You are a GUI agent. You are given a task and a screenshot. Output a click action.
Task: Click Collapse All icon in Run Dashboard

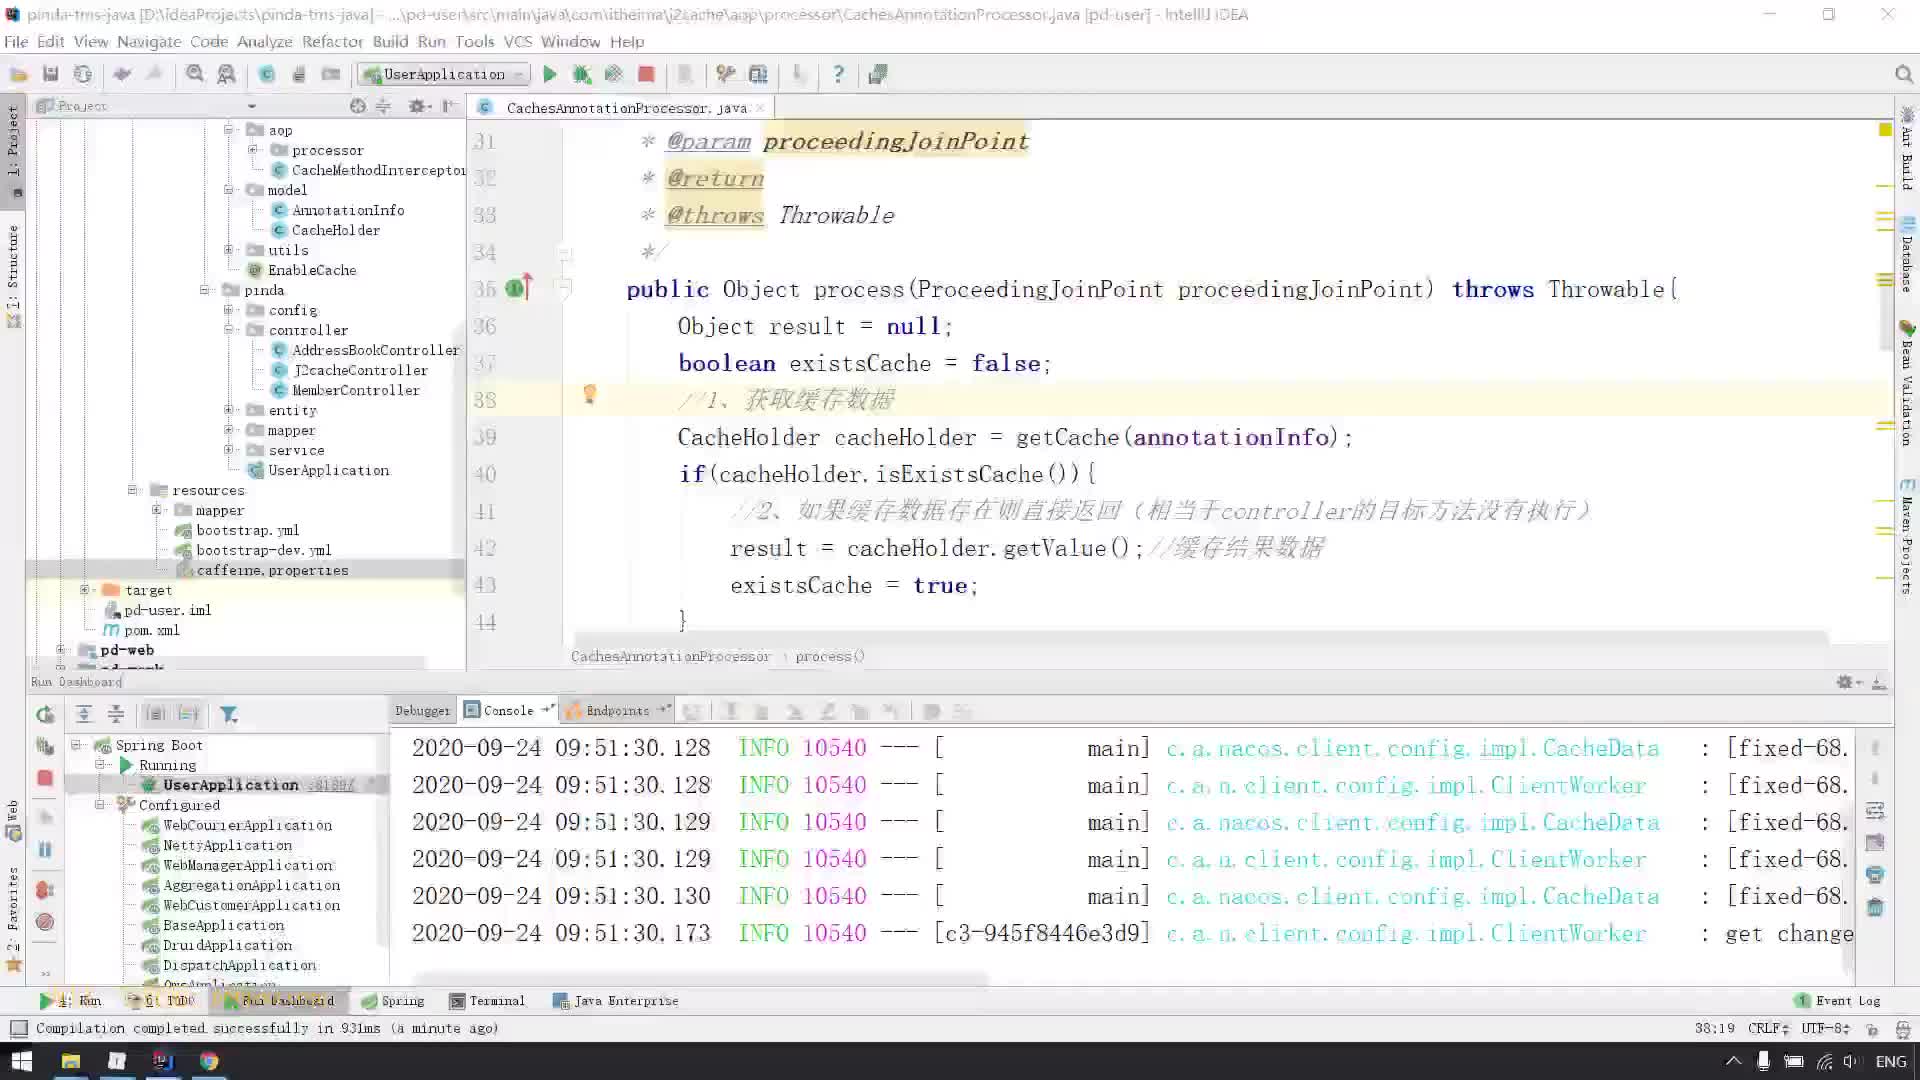coord(116,714)
